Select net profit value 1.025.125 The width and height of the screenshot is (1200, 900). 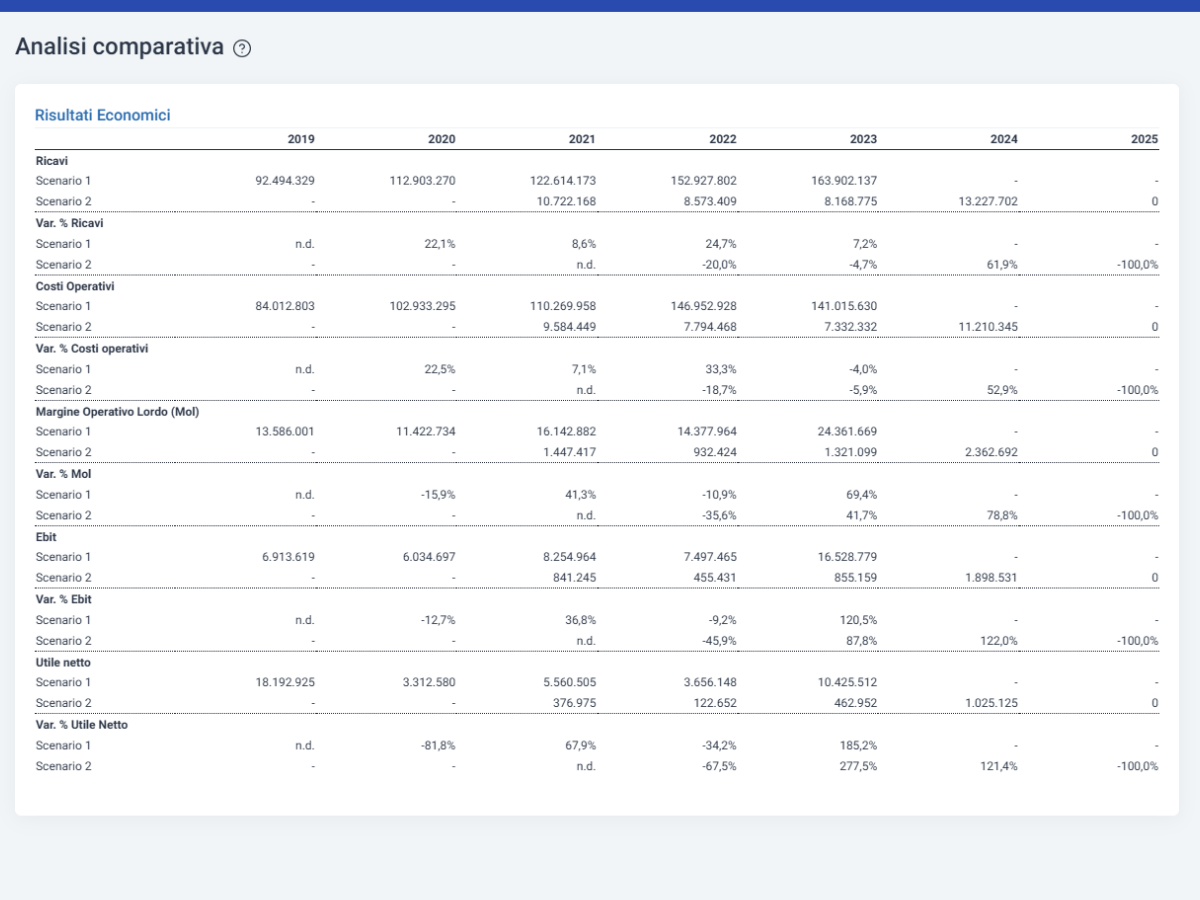click(992, 704)
